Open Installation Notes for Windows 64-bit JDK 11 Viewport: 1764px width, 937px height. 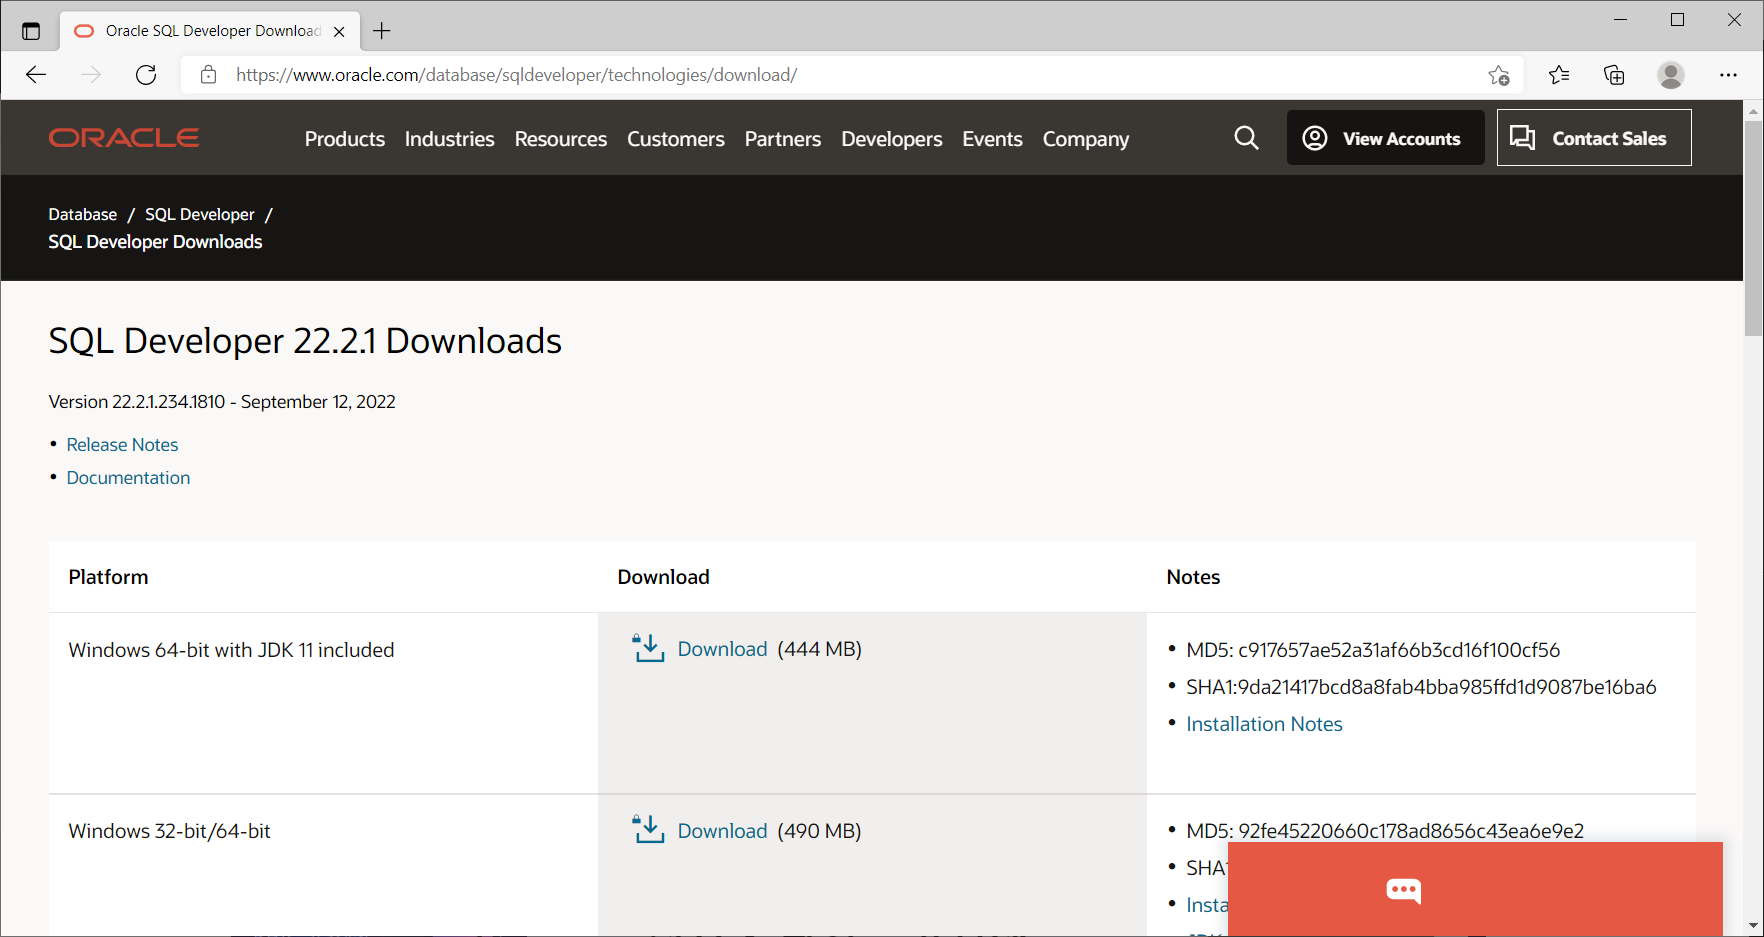point(1265,724)
